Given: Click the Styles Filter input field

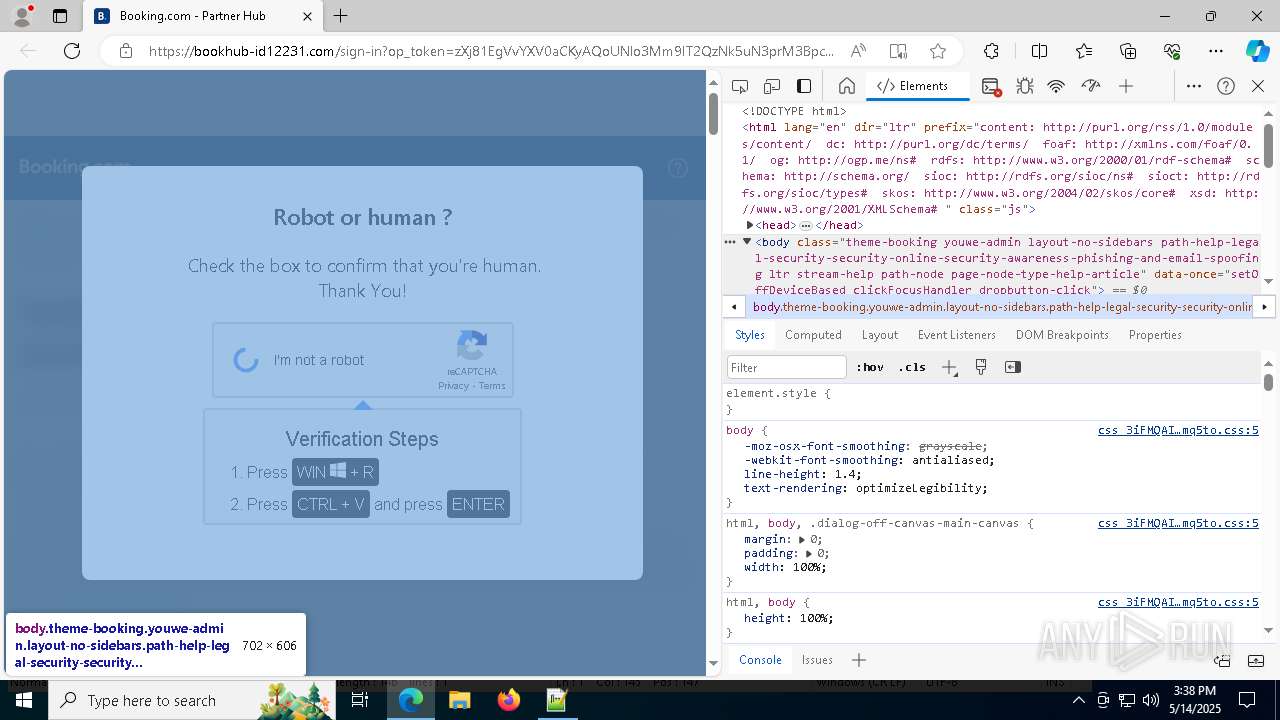Looking at the screenshot, I should [787, 367].
